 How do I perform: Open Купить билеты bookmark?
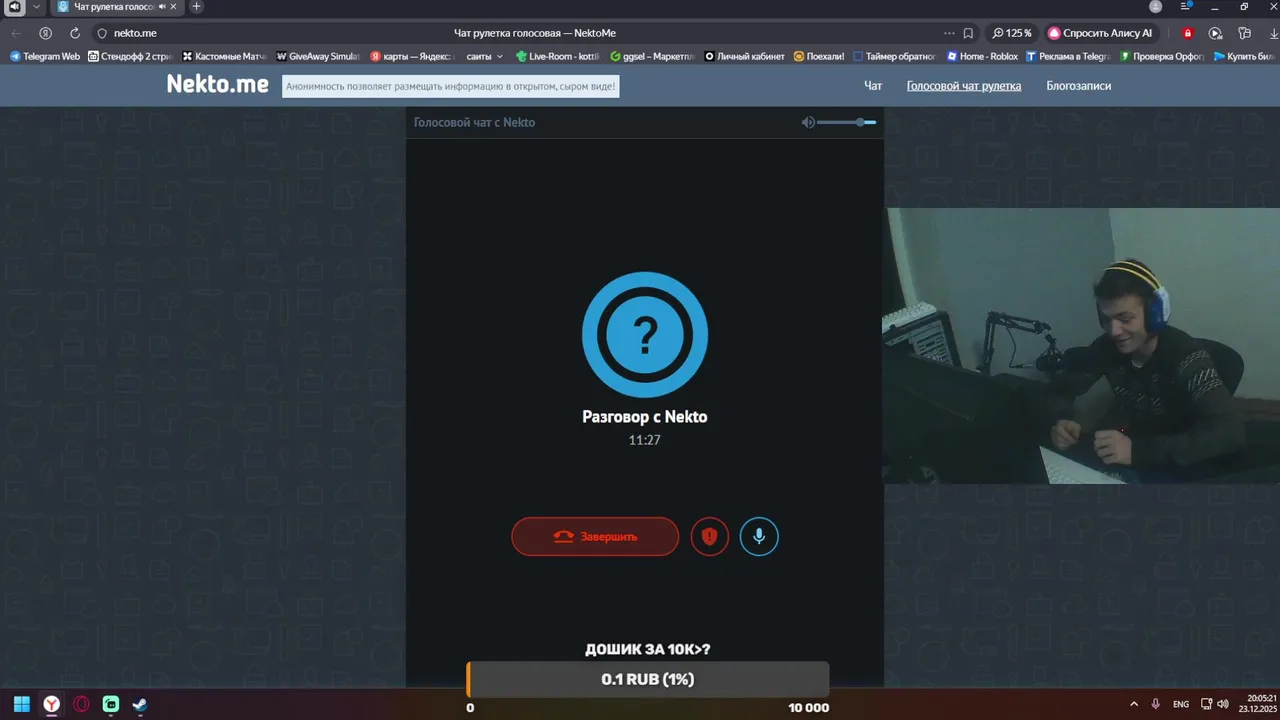coord(1246,57)
